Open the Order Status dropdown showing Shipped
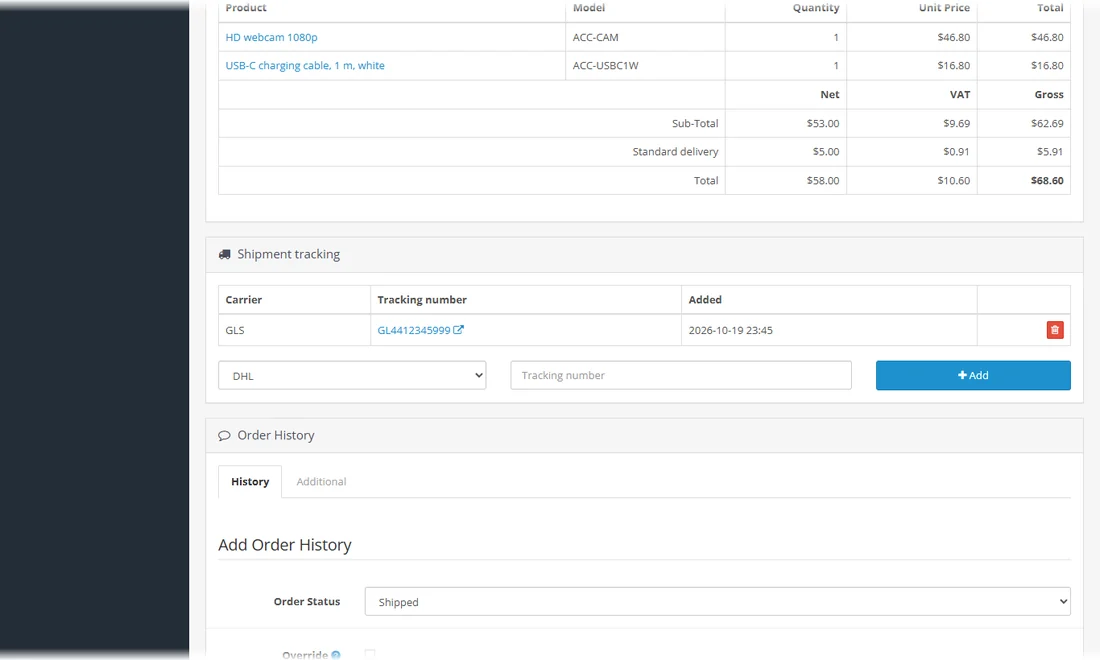The width and height of the screenshot is (1100, 660). click(x=717, y=602)
